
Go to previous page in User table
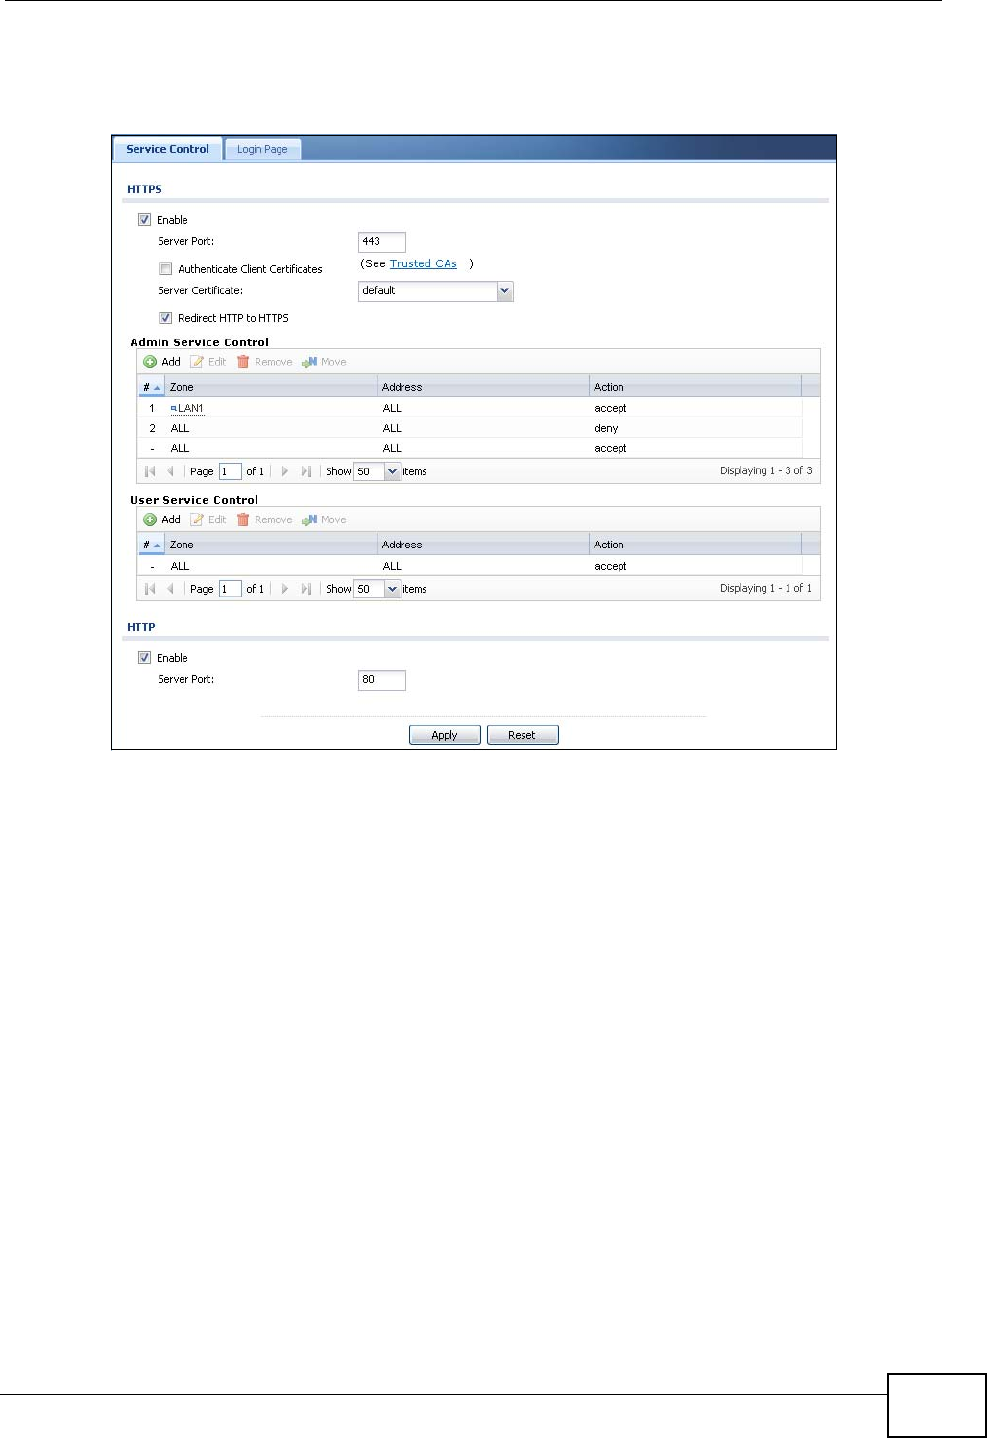click(170, 589)
